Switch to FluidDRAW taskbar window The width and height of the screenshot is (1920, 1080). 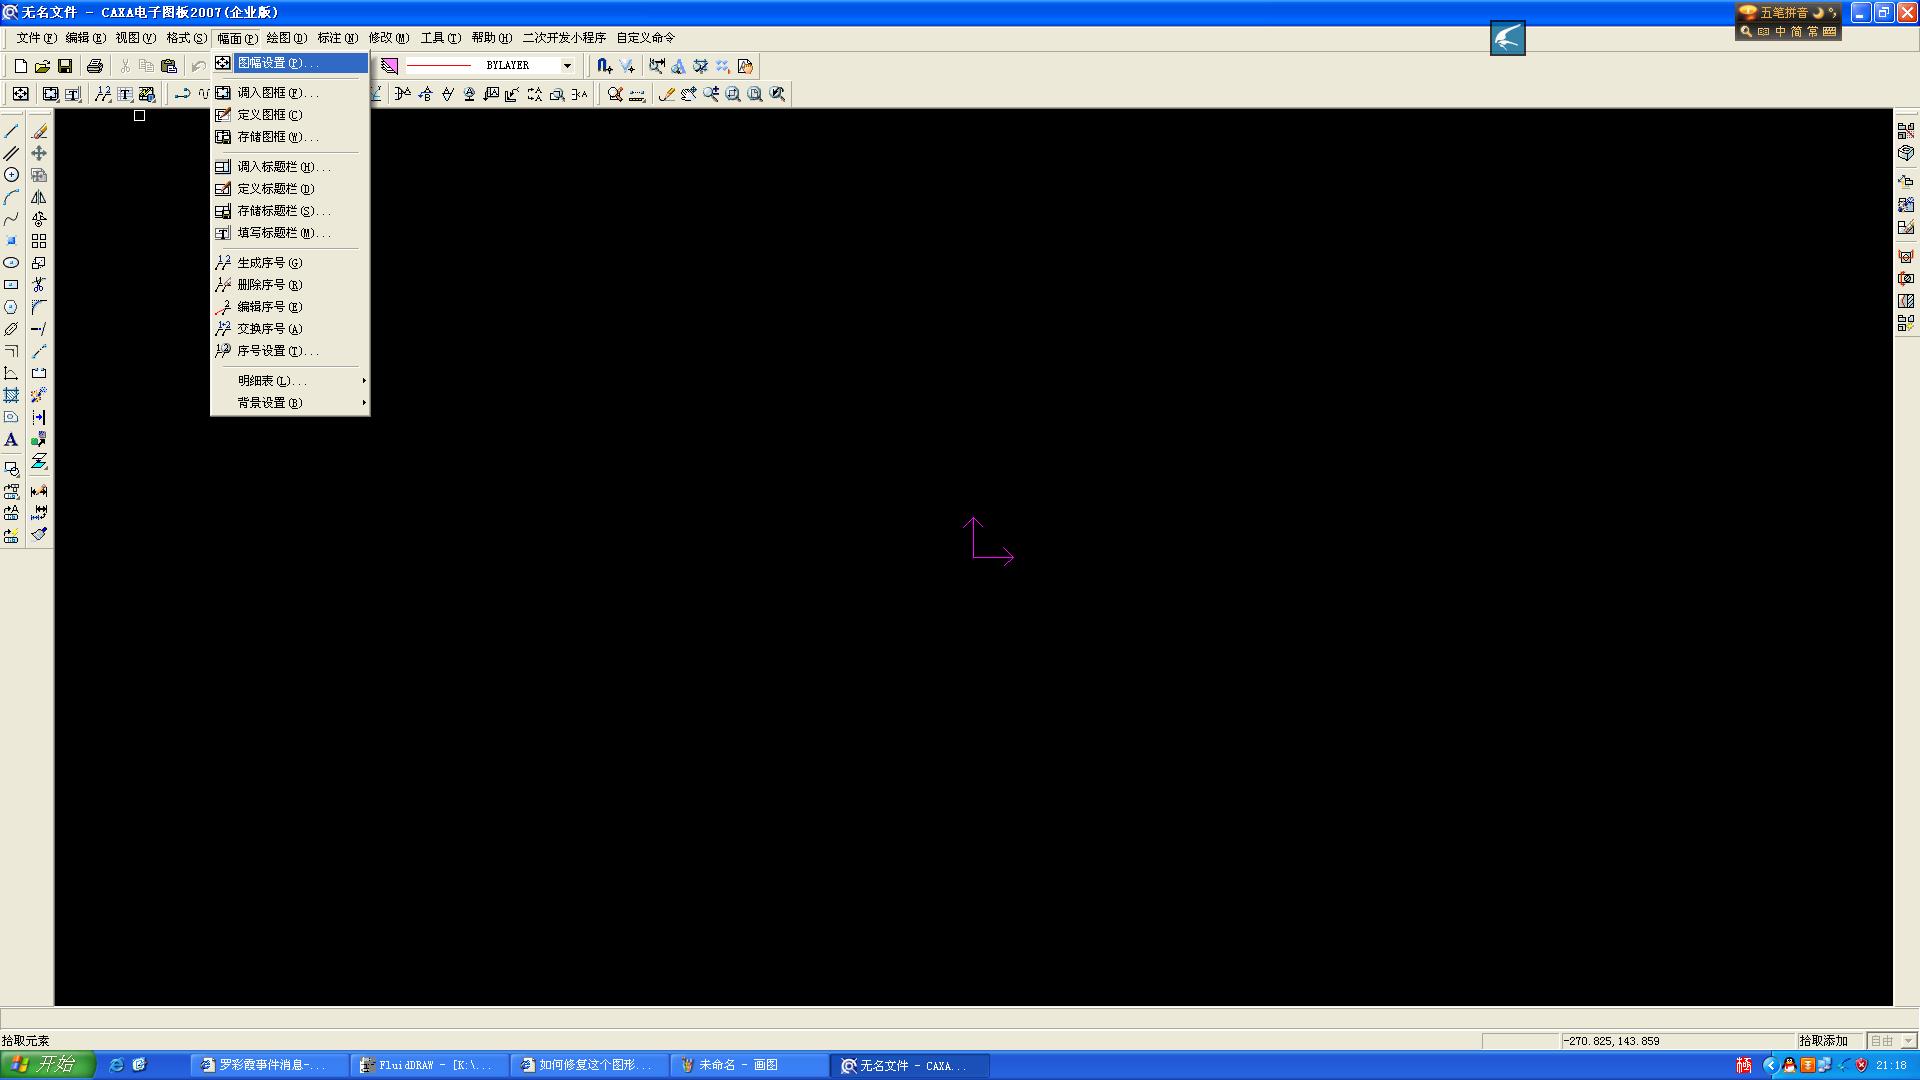(429, 1065)
